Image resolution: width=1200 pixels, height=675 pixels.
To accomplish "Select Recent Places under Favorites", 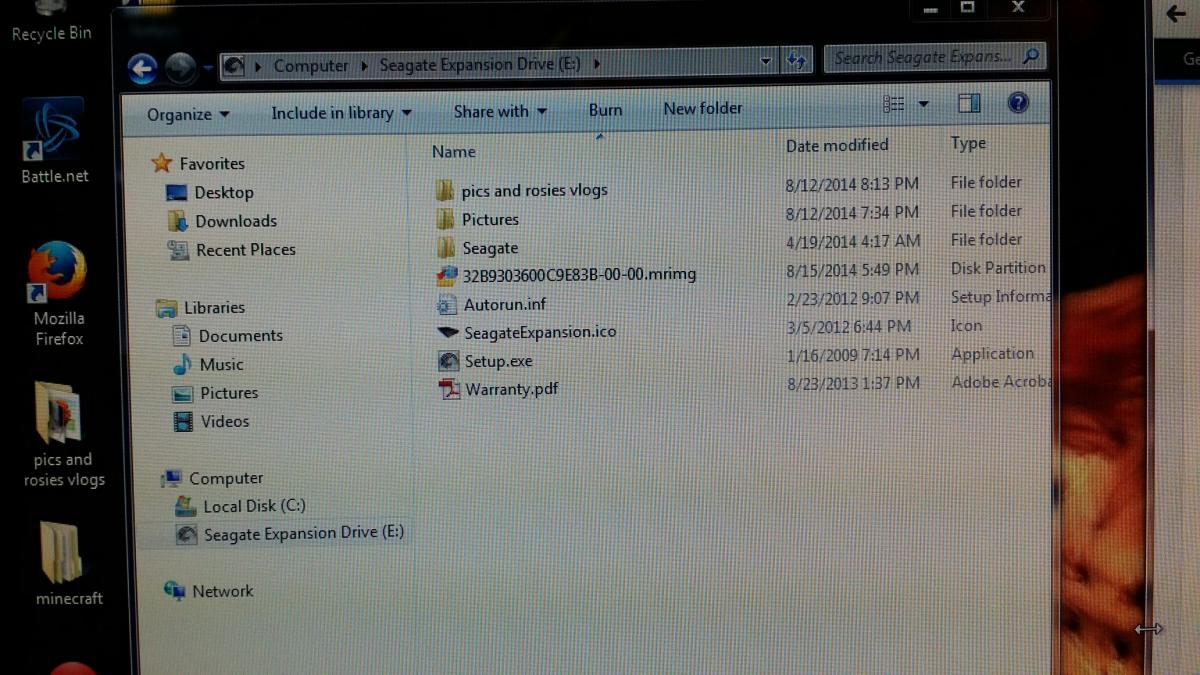I will tap(246, 250).
